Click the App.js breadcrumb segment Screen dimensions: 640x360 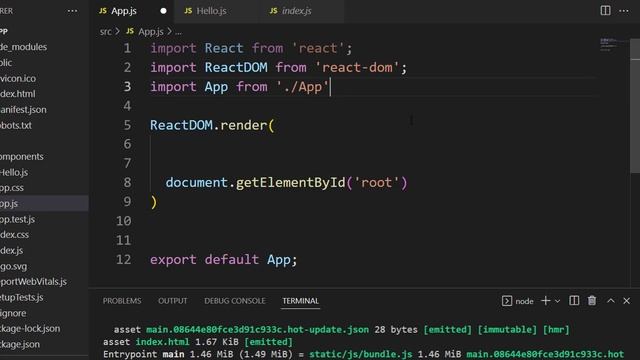pyautogui.click(x=145, y=32)
